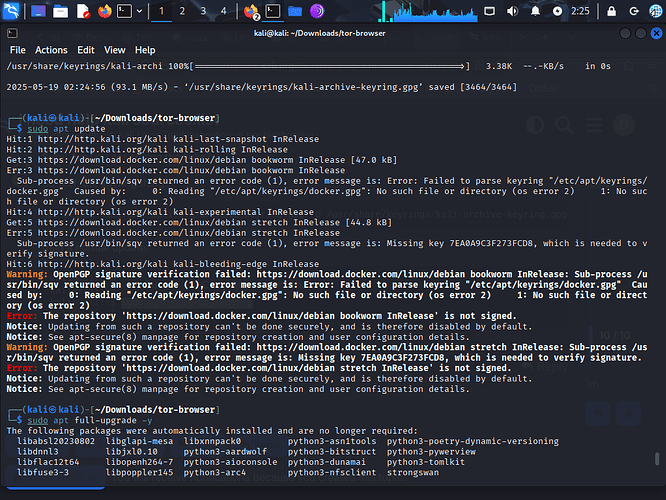Focus the Tor Browser taskbar icon
The width and height of the screenshot is (666, 500).
pyautogui.click(x=317, y=11)
